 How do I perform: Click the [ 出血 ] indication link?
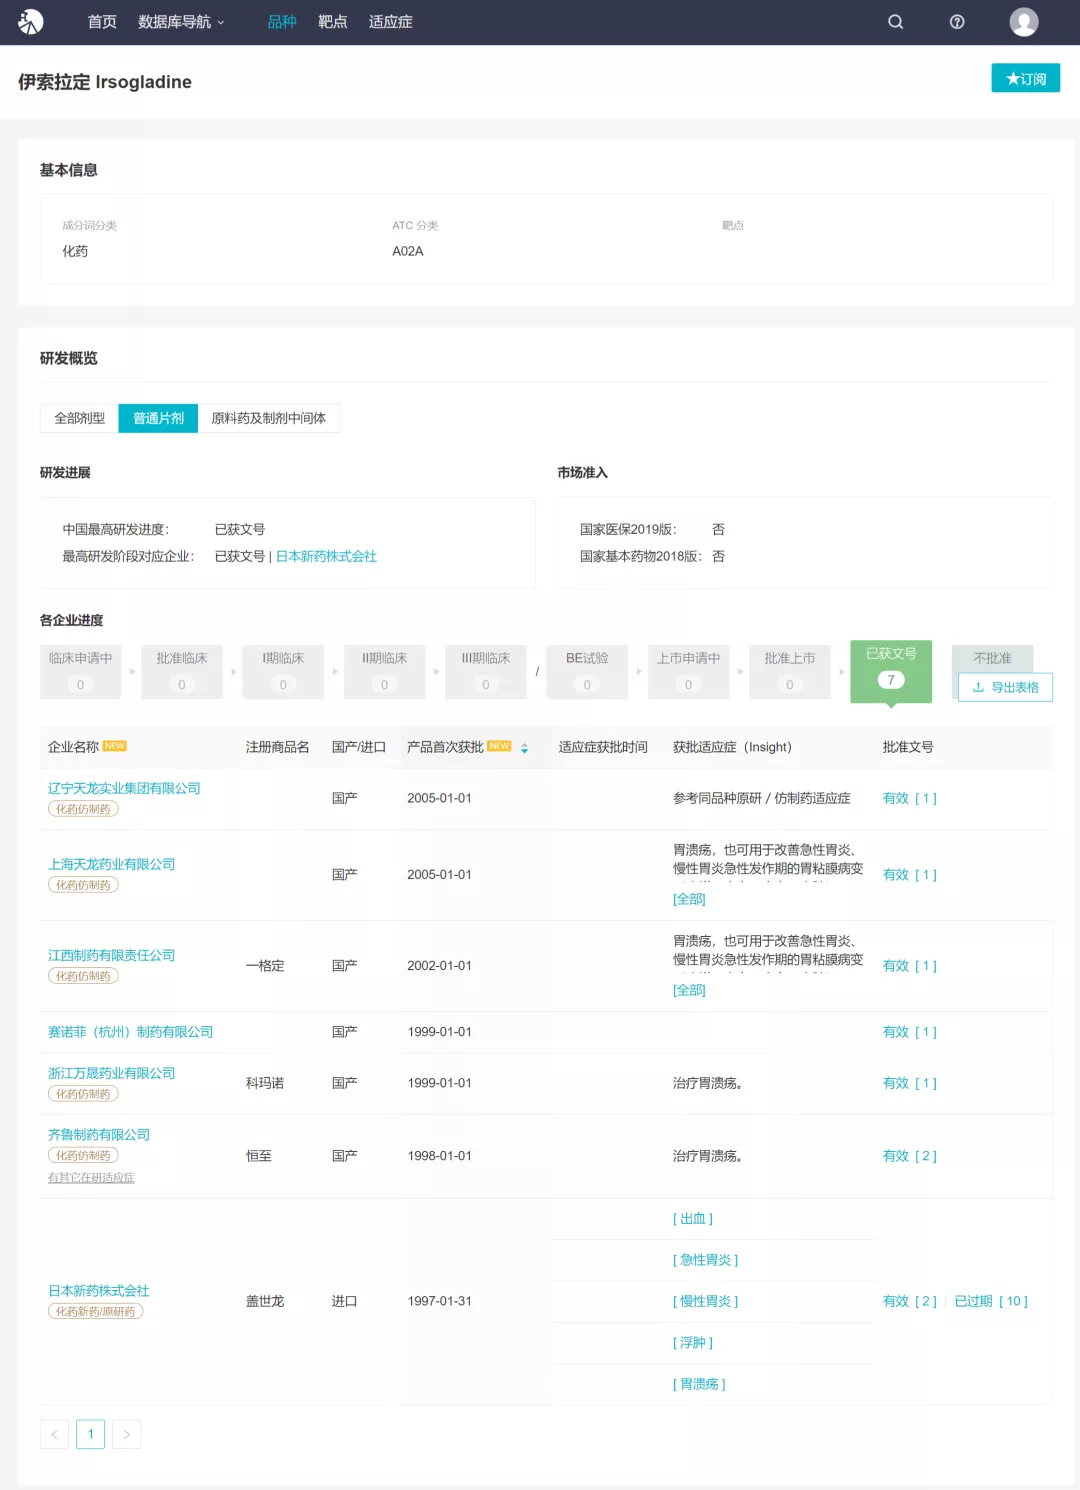click(693, 1219)
